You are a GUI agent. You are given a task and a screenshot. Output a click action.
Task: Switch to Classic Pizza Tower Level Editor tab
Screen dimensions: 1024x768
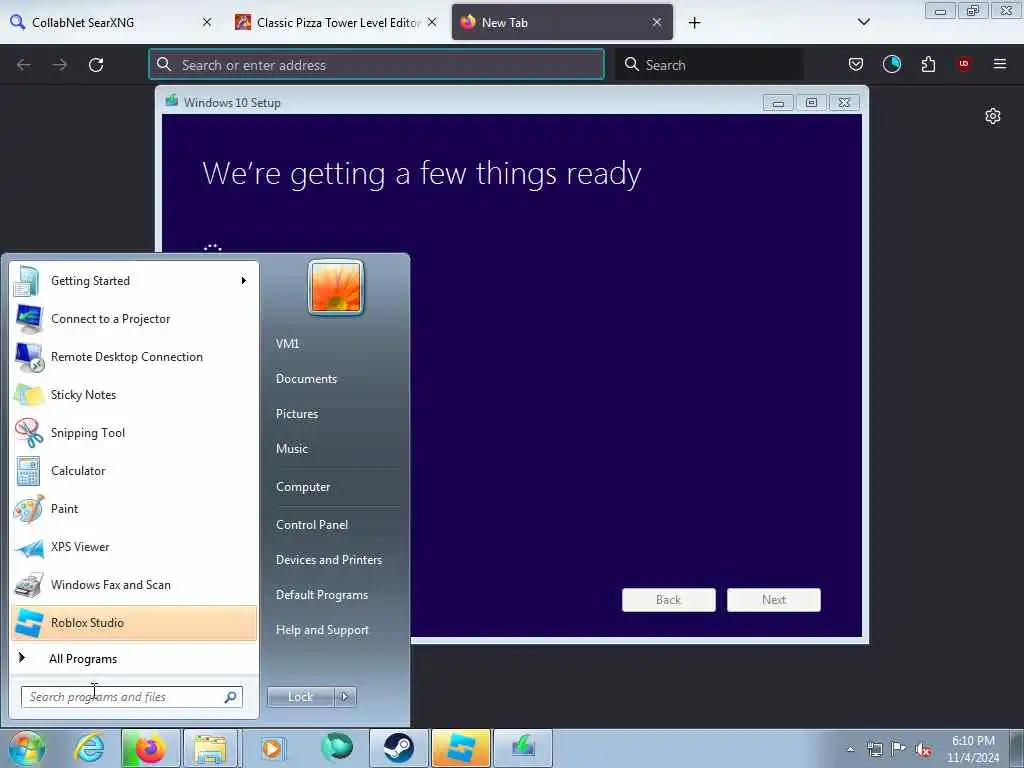click(x=336, y=23)
